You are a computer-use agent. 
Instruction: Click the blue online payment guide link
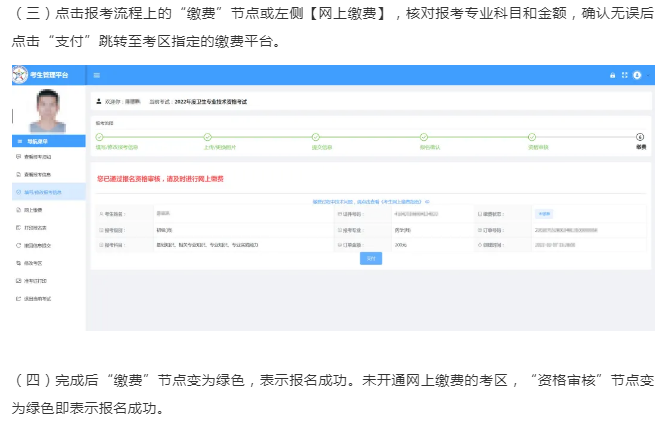click(x=382, y=201)
